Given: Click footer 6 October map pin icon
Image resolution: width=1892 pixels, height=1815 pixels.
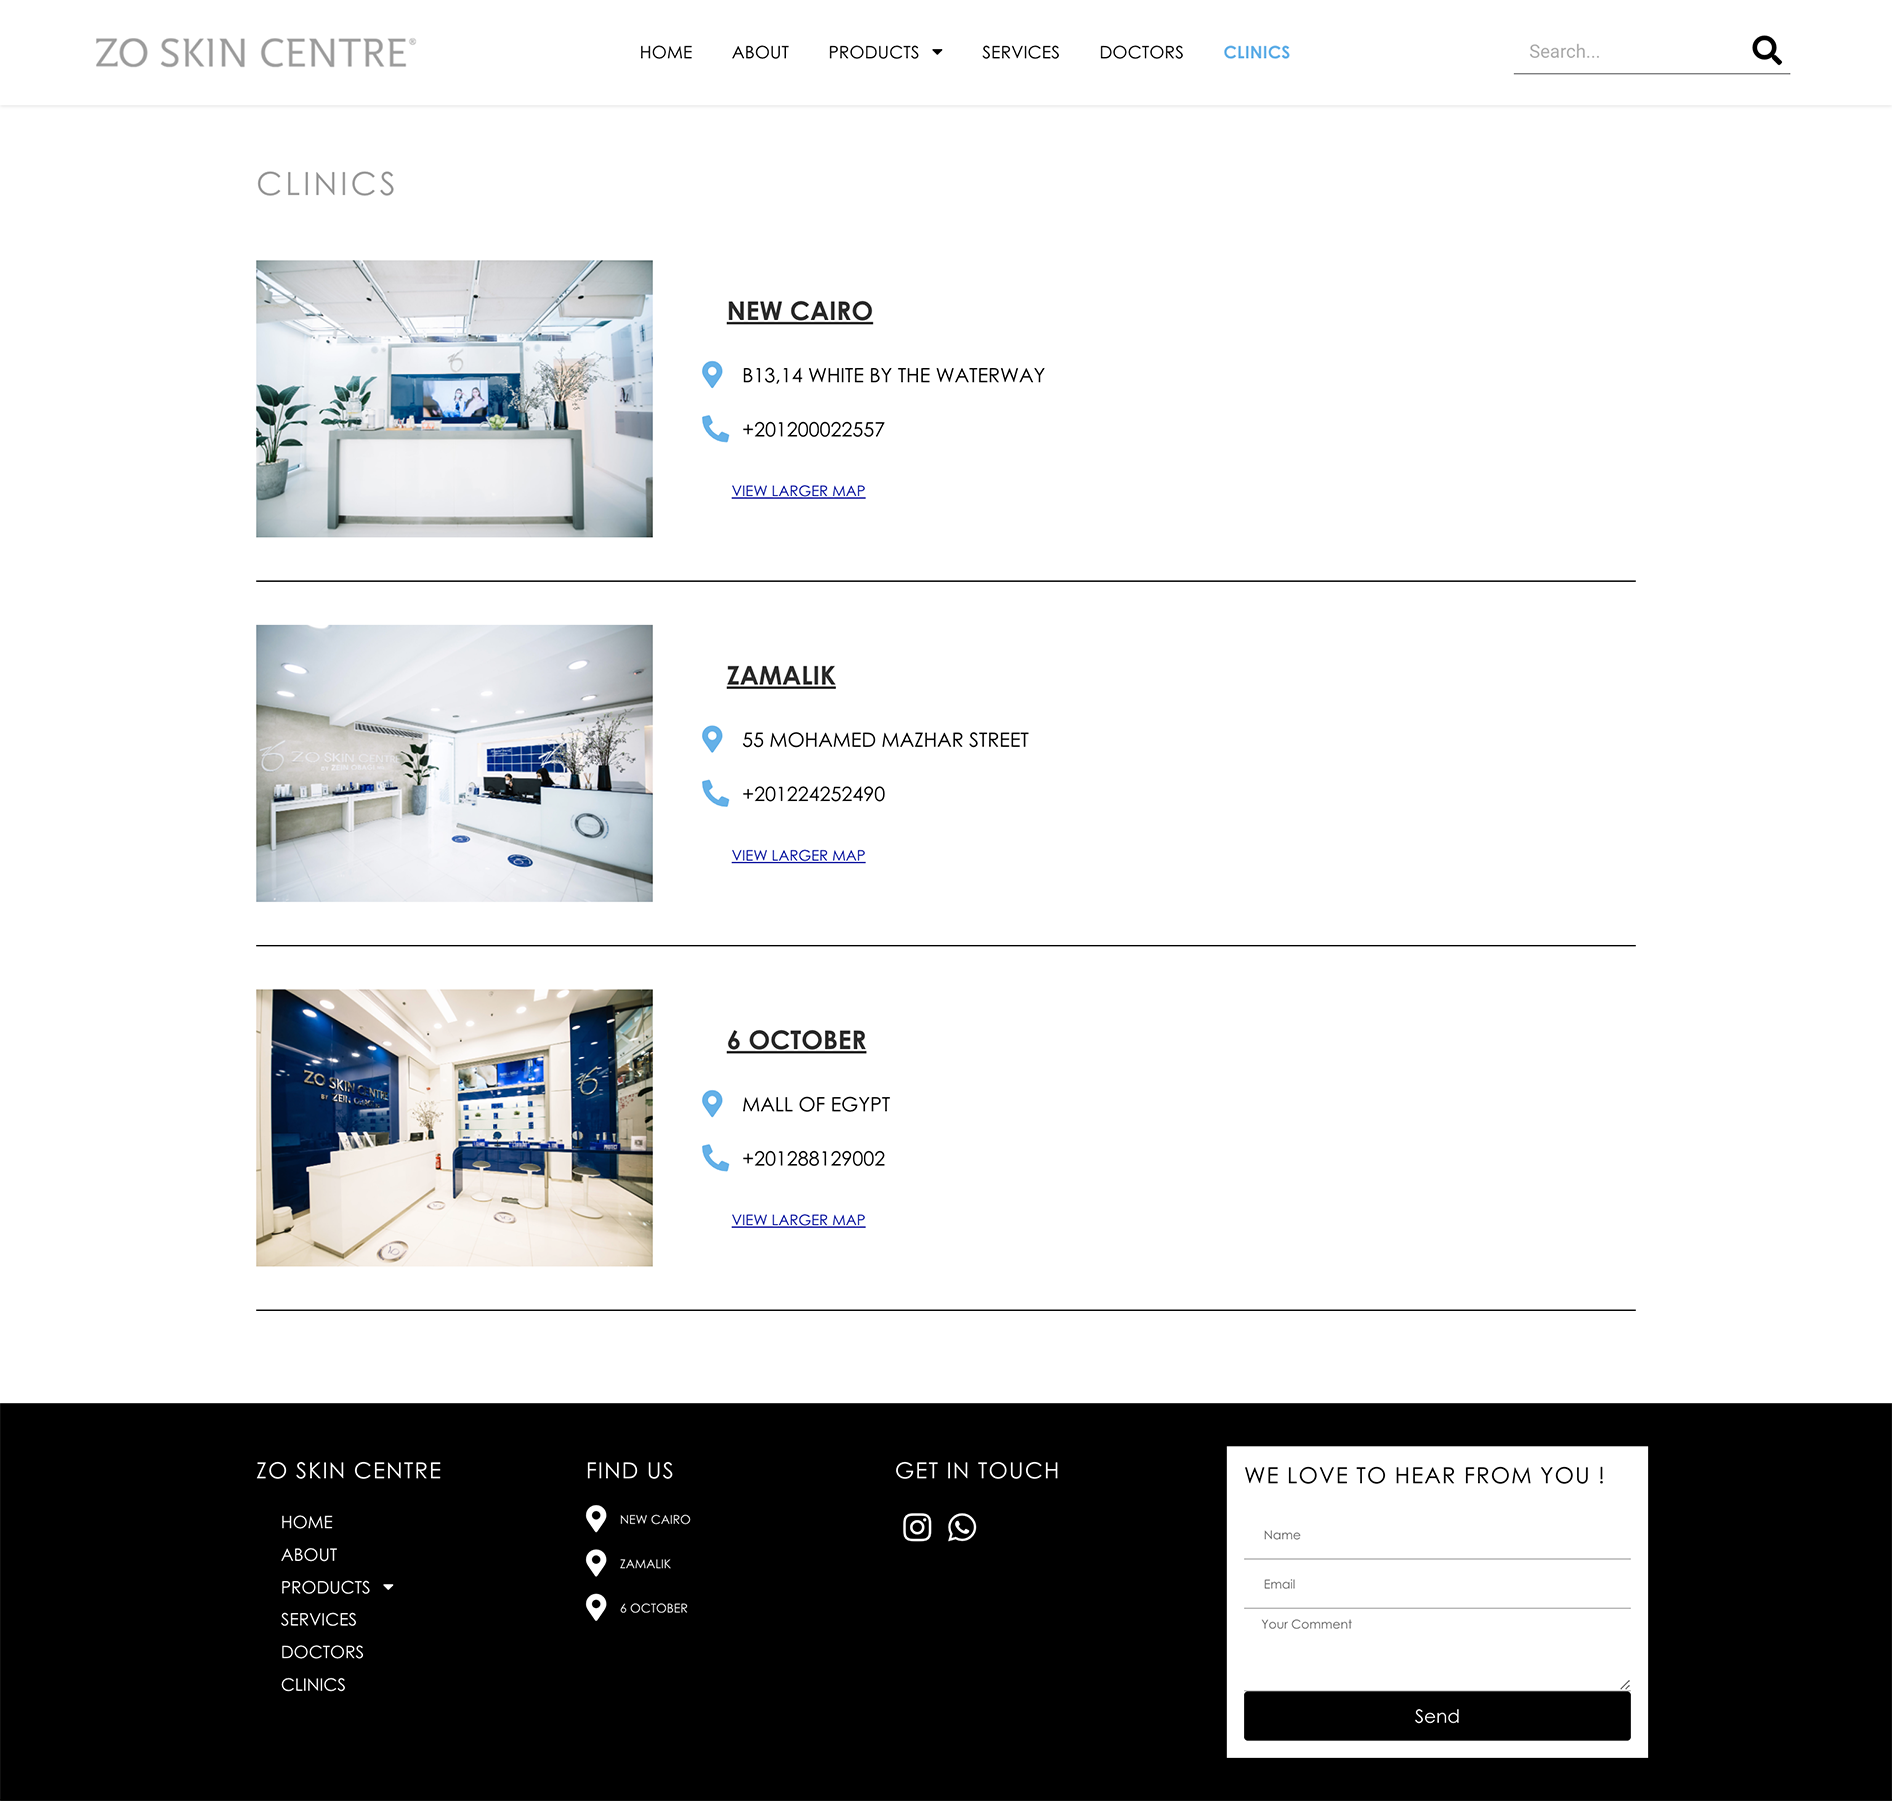Looking at the screenshot, I should coord(596,1607).
